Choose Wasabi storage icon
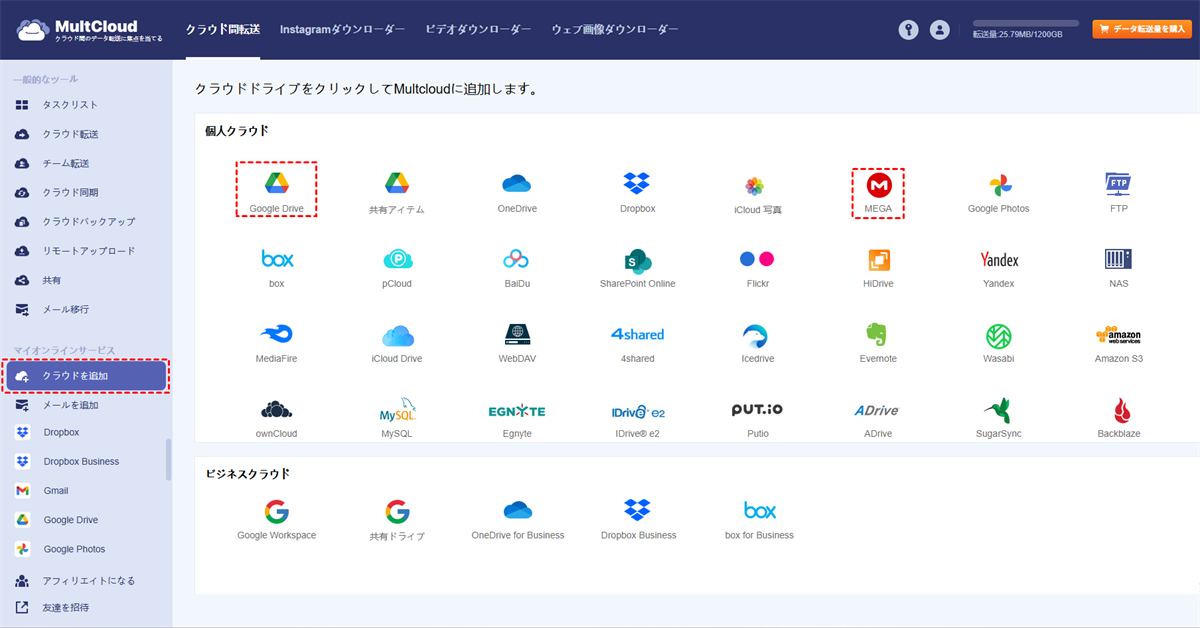The height and width of the screenshot is (628, 1200). click(998, 335)
